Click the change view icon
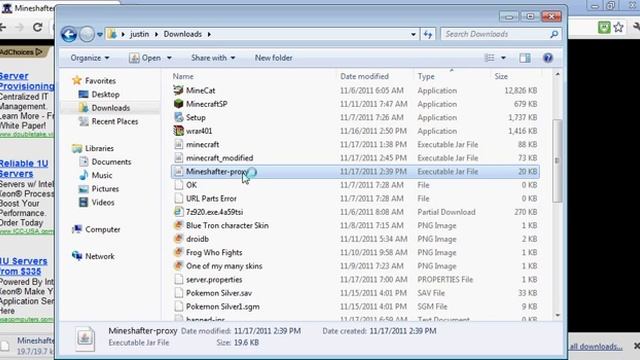This screenshot has width=640, height=360. [x=489, y=58]
